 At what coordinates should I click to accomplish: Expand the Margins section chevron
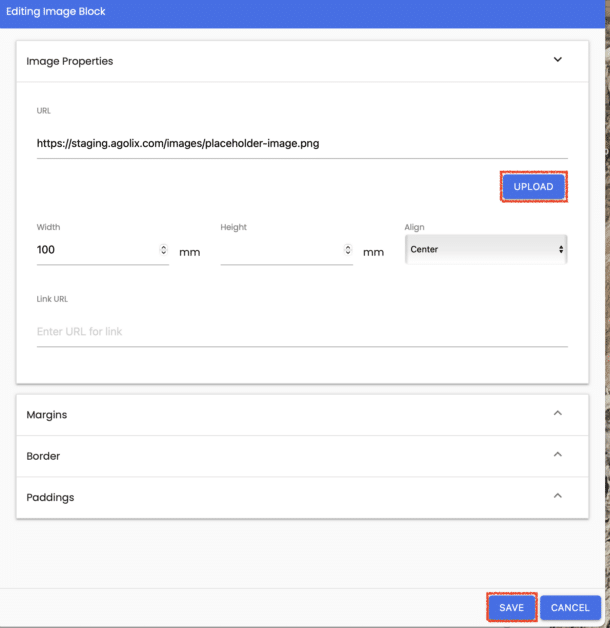558,413
